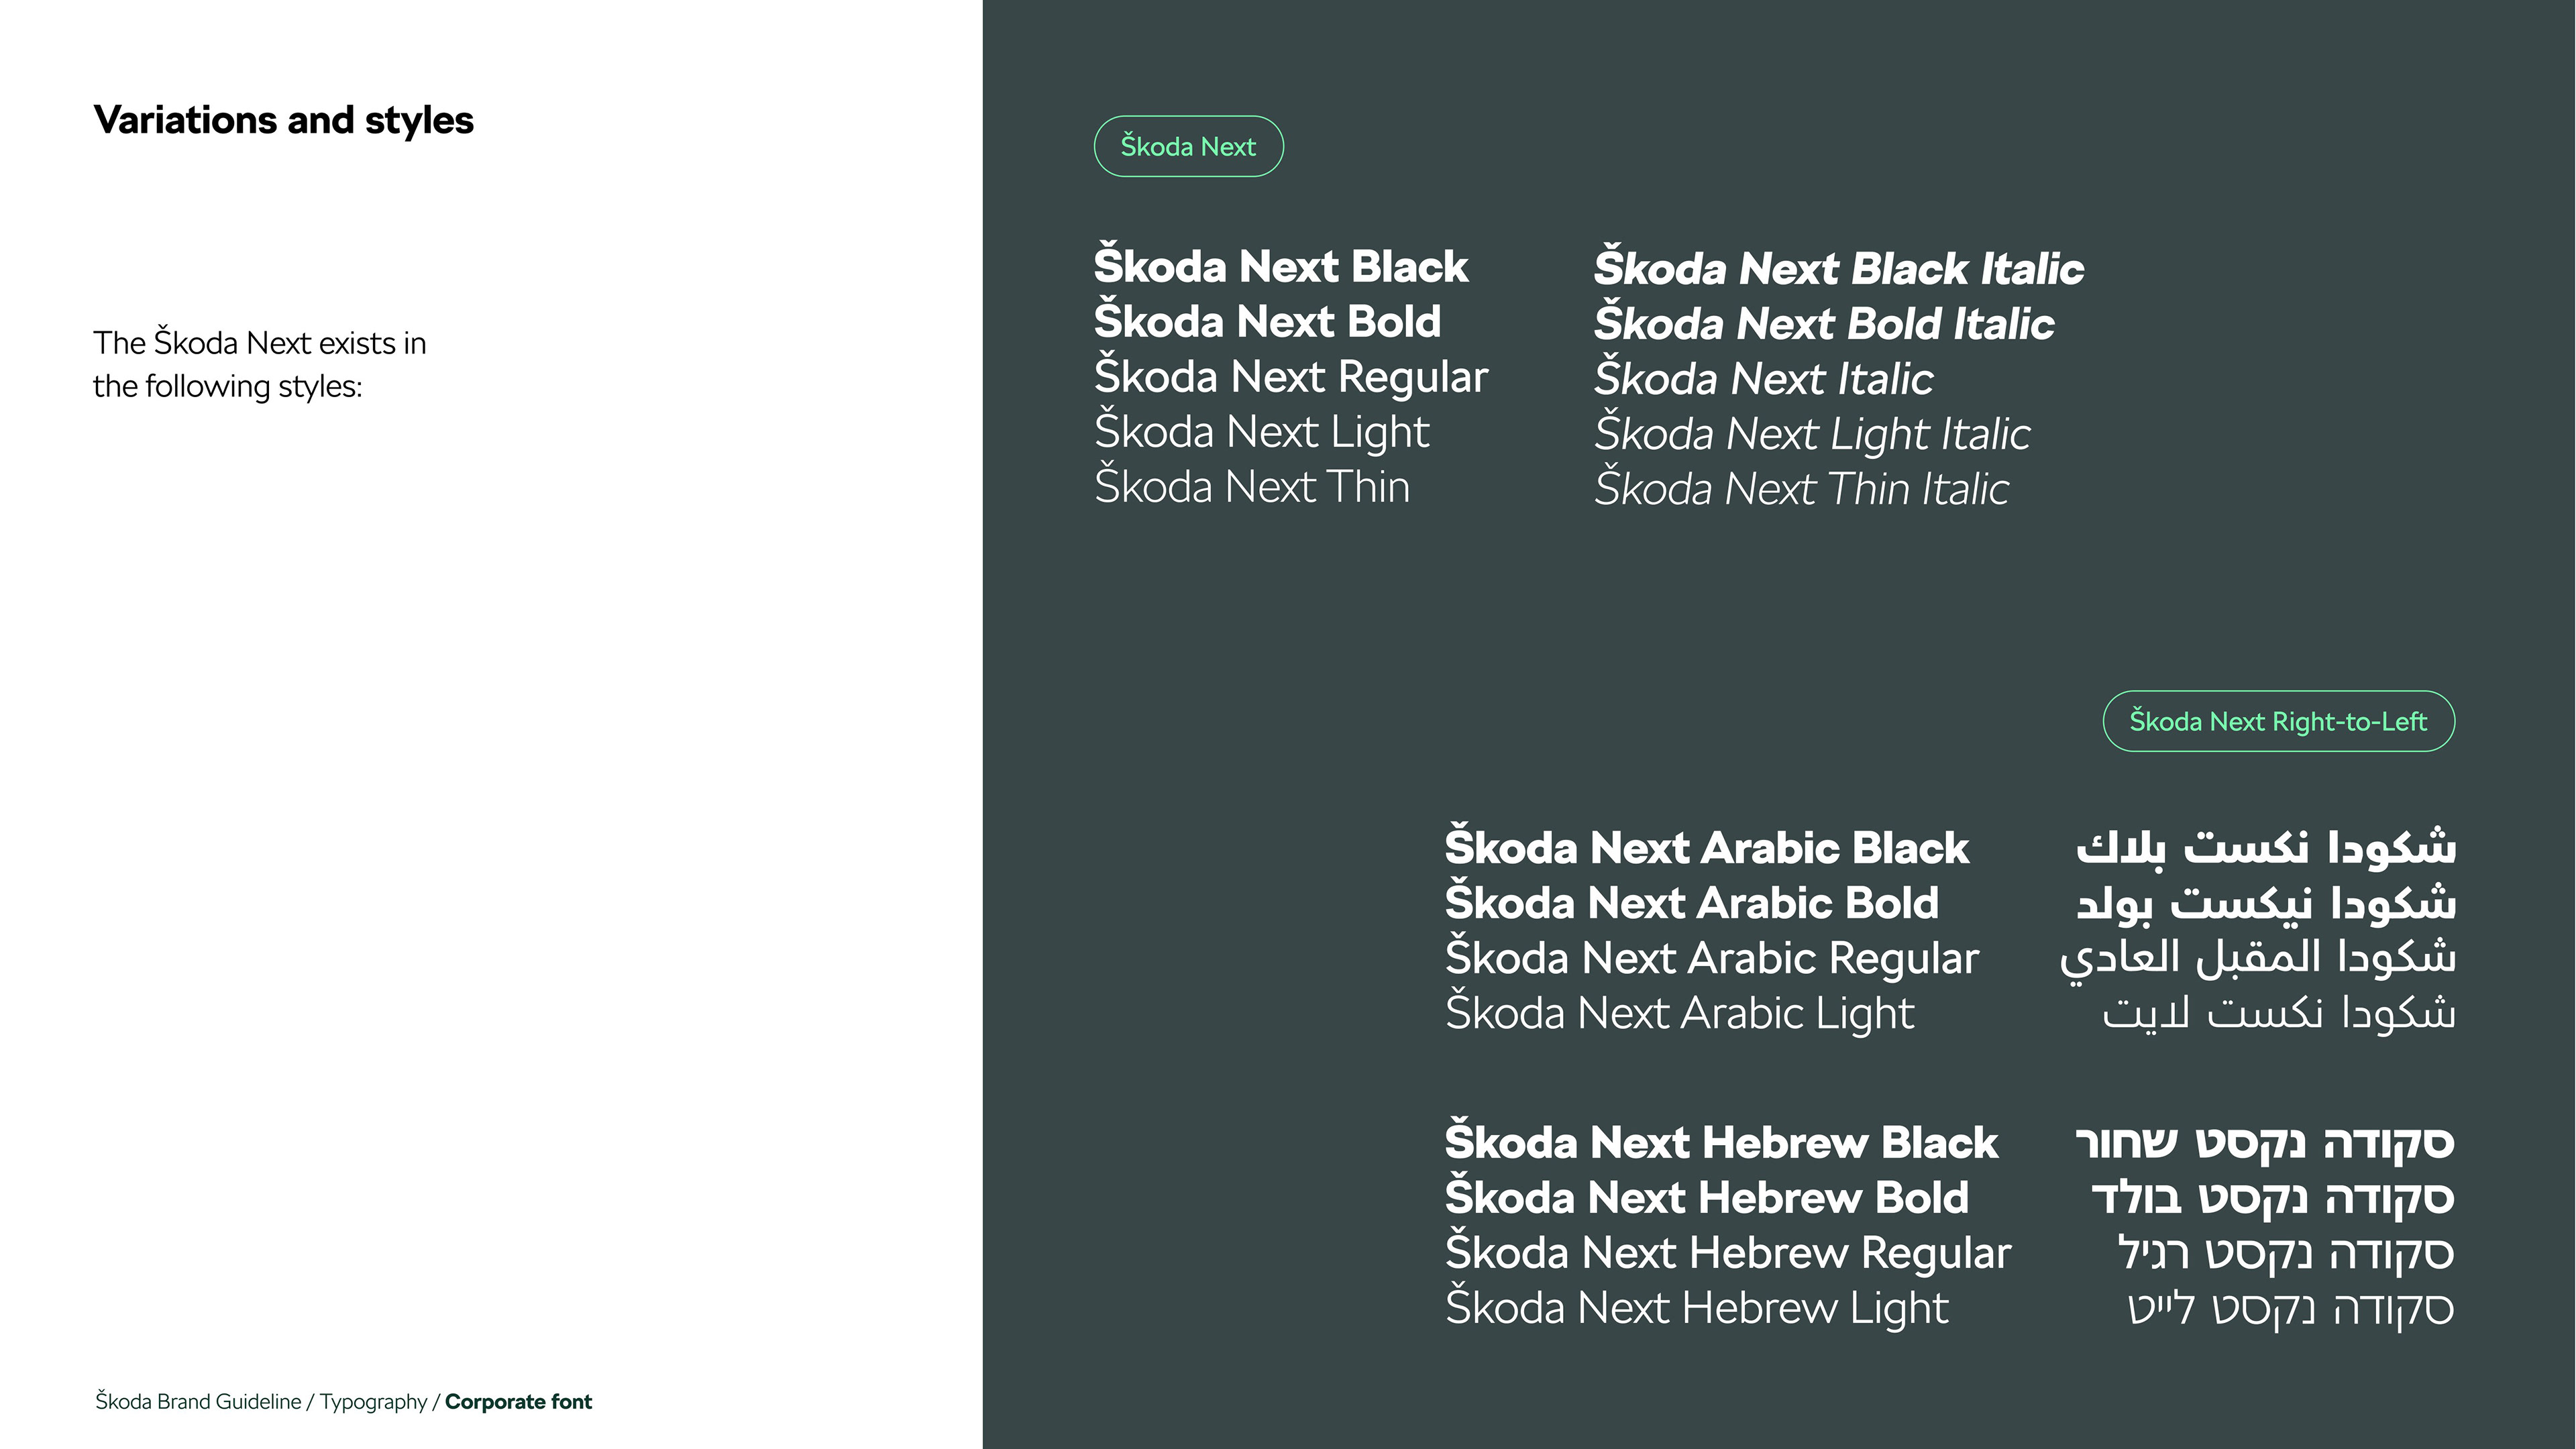Open the Corporate font breadcrumb item
The width and height of the screenshot is (2576, 1449).
coord(518,1402)
